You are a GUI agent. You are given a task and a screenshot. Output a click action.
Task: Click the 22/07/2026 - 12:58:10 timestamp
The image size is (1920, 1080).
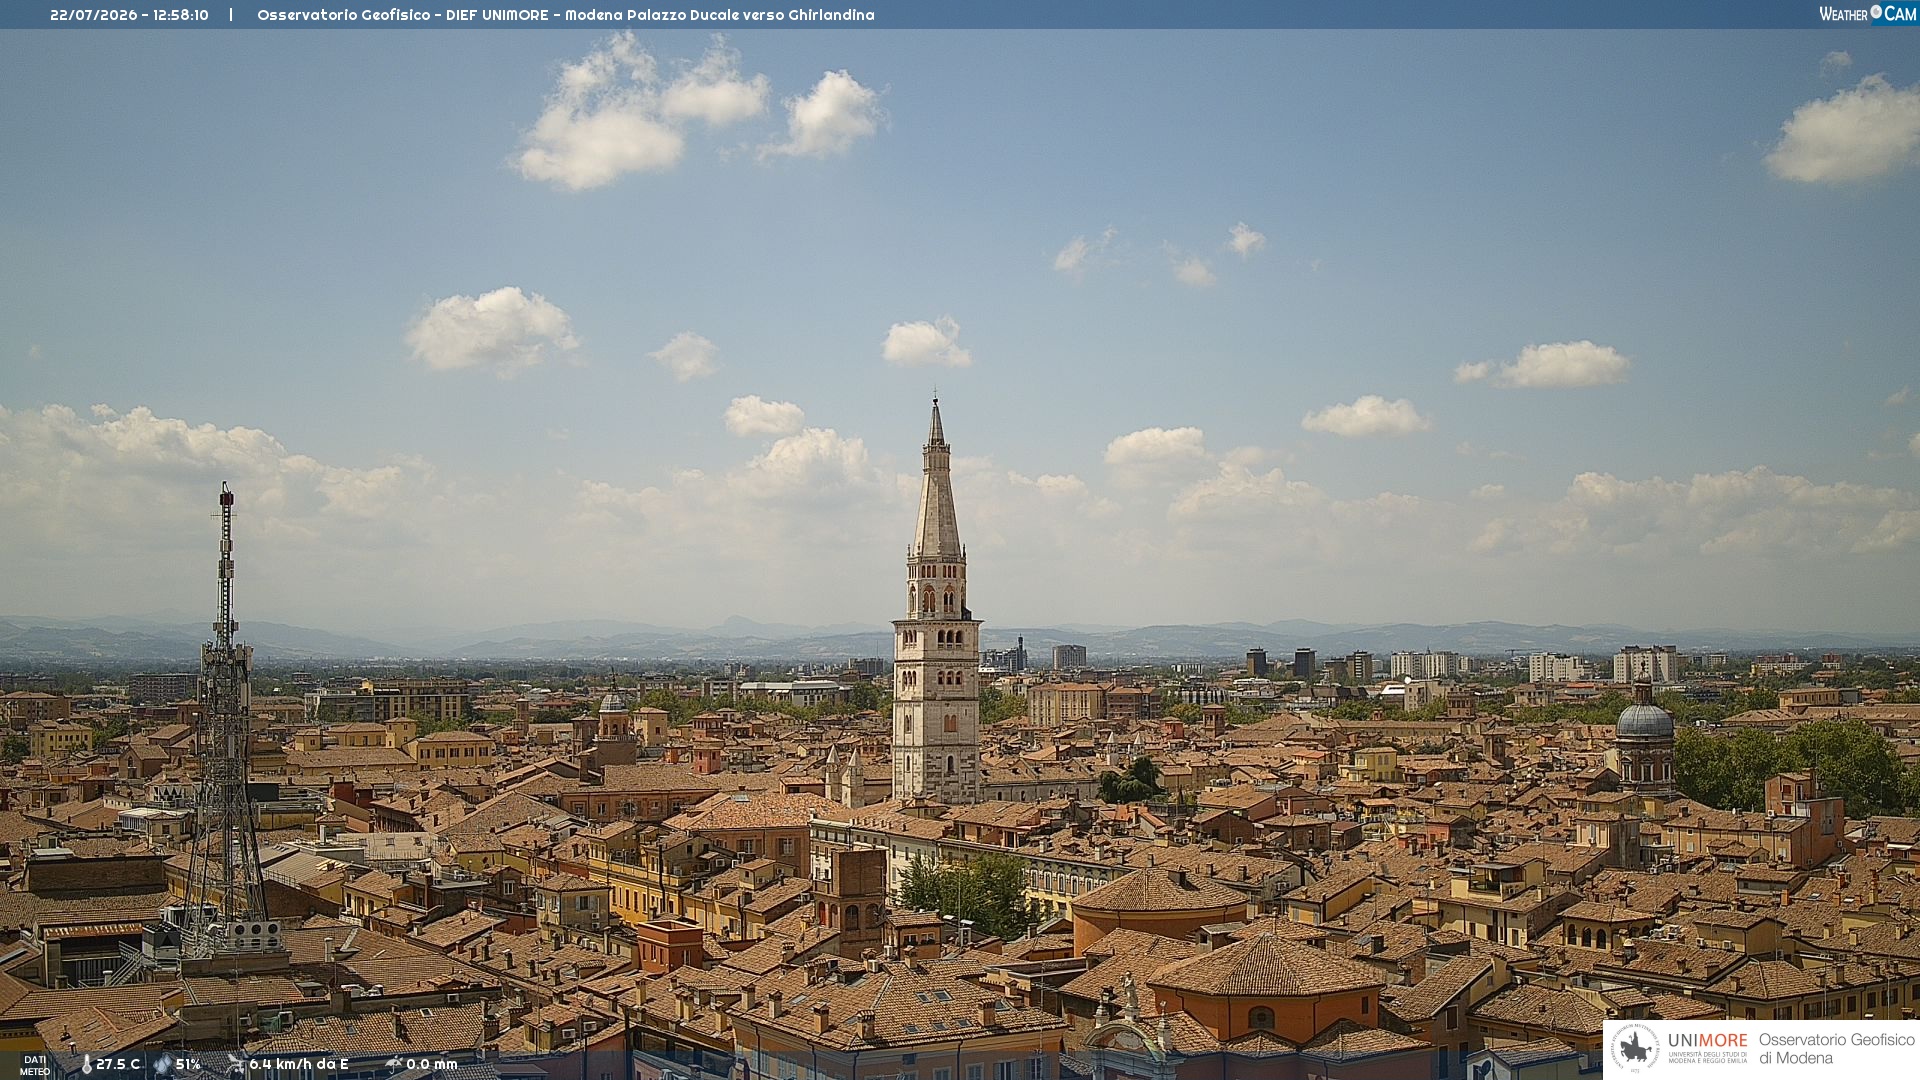(129, 15)
